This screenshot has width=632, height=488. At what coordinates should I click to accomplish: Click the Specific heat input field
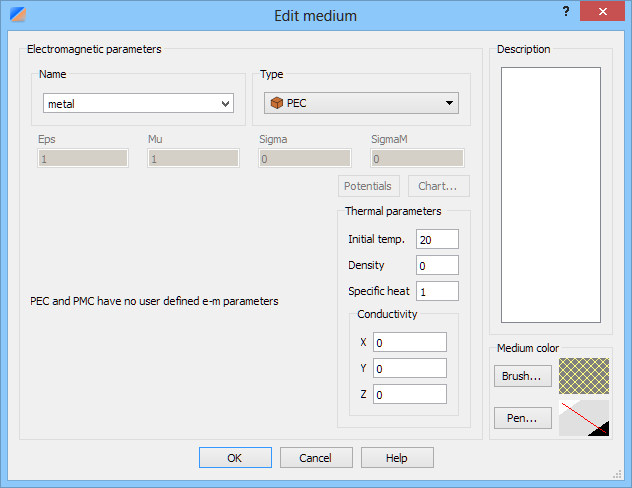click(437, 291)
